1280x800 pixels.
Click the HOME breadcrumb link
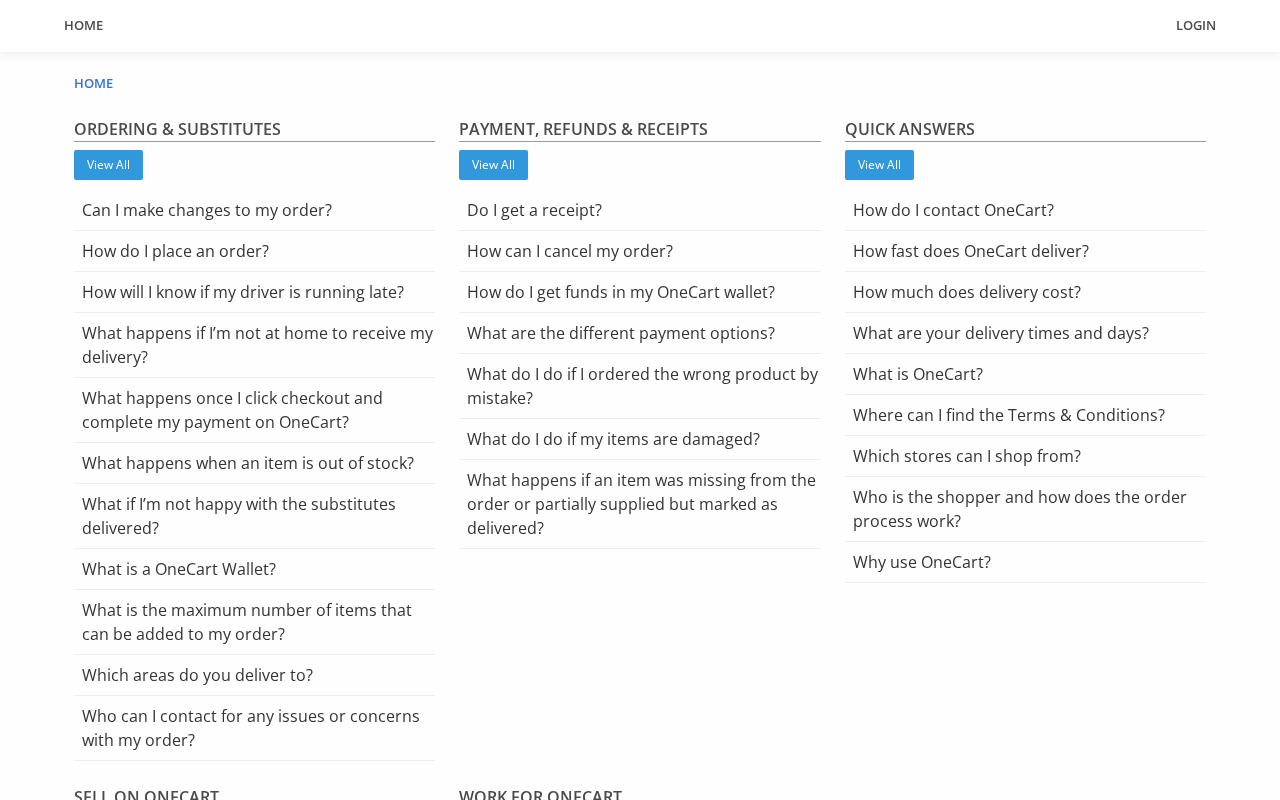click(93, 83)
